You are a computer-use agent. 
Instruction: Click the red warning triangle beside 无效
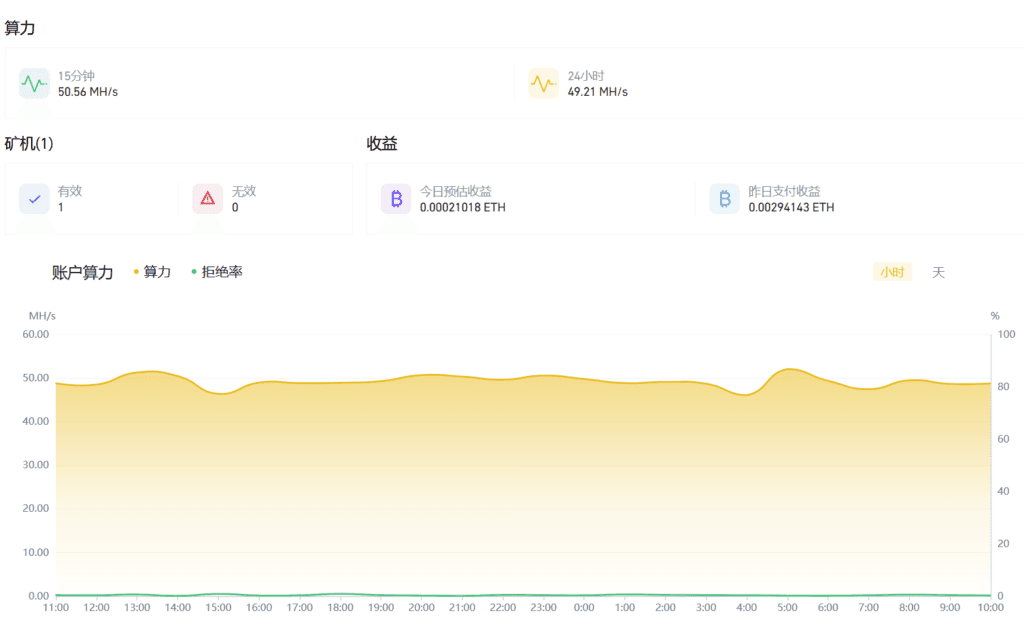(207, 199)
